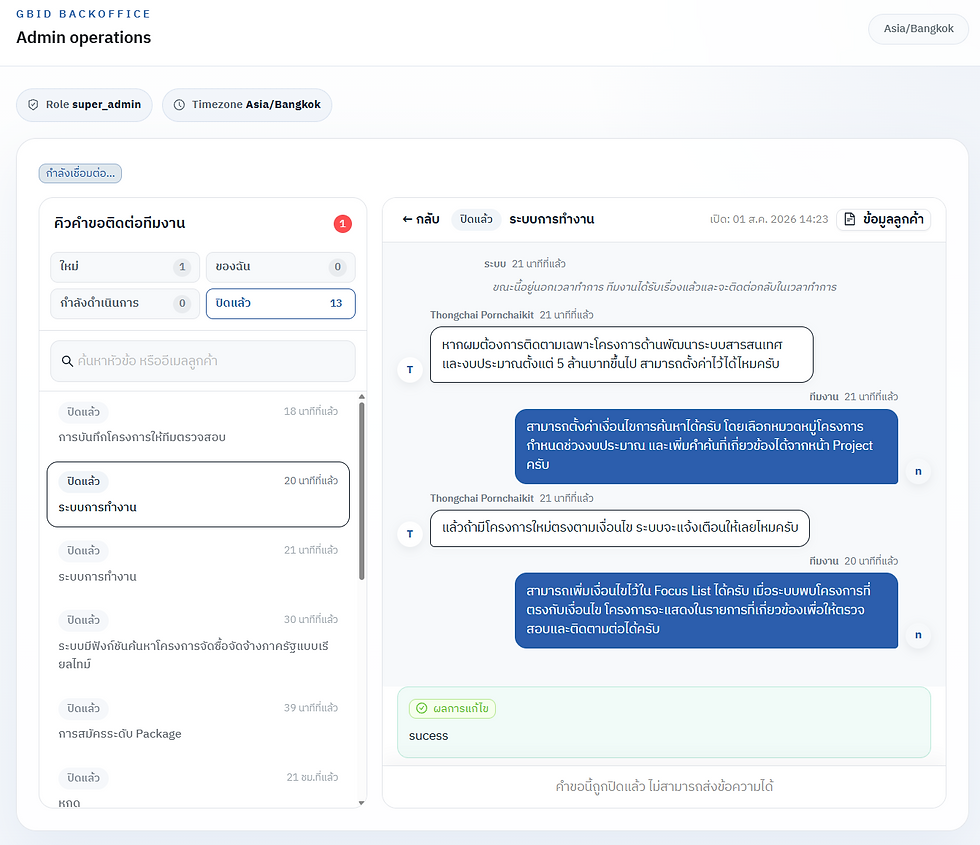
Task: Select the ของฉัน queue filter tab
Action: (x=281, y=267)
